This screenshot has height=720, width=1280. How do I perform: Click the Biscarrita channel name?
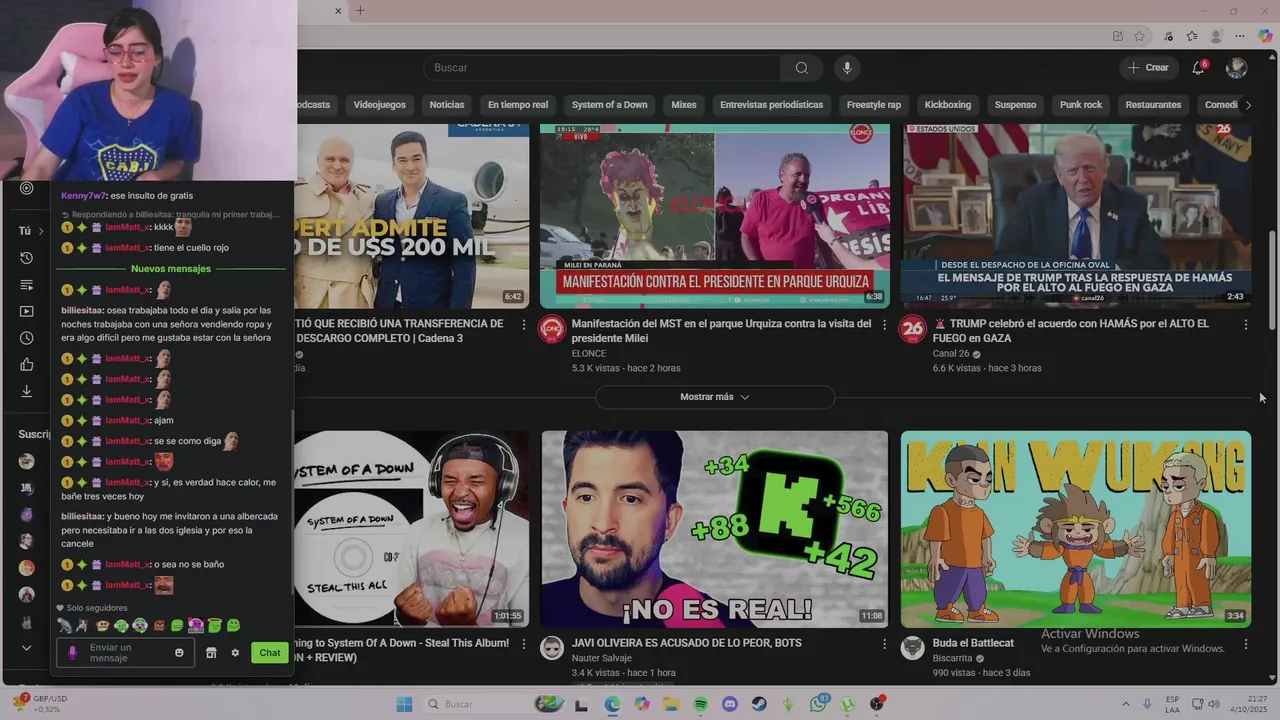tap(952, 658)
